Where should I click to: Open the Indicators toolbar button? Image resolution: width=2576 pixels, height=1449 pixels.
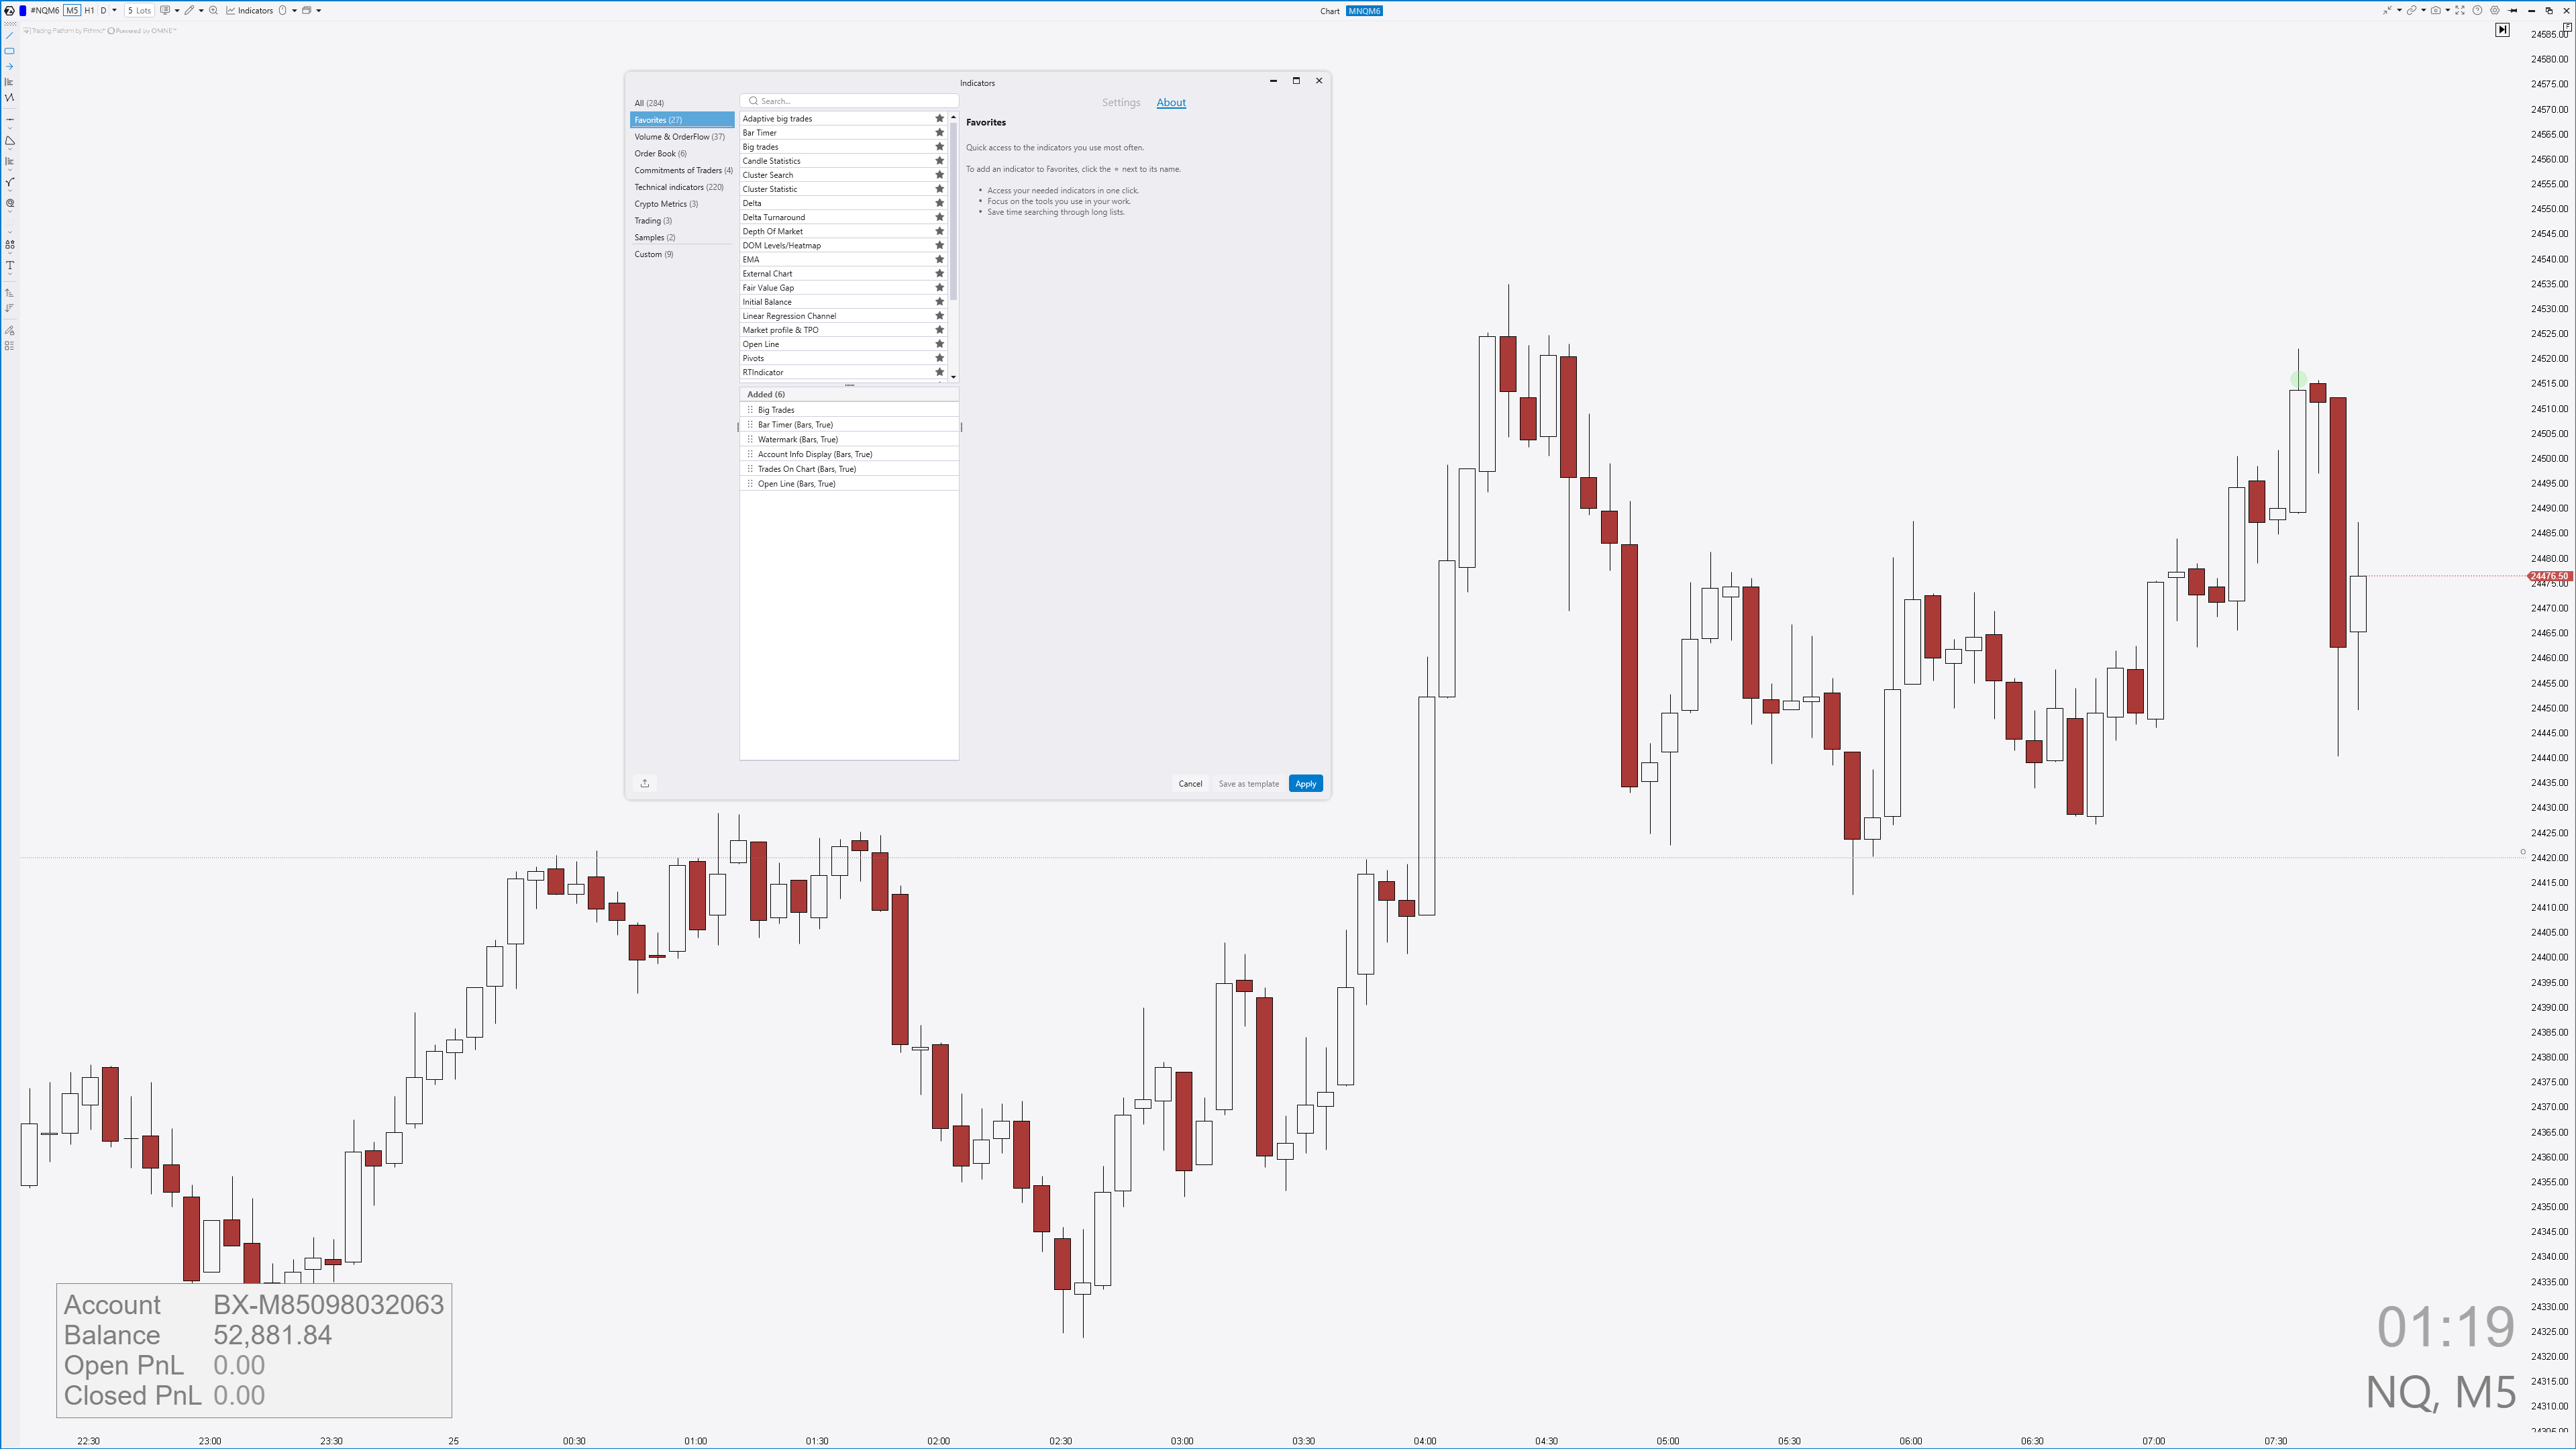[x=249, y=10]
